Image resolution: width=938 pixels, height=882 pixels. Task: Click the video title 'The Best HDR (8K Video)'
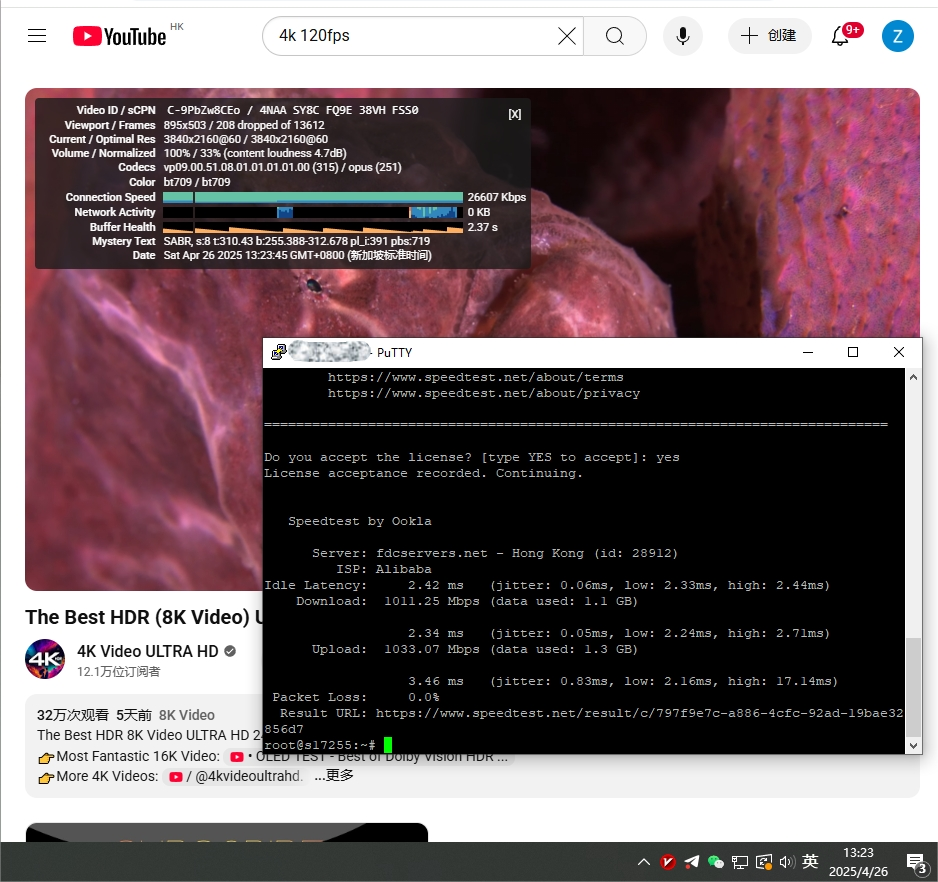138,617
